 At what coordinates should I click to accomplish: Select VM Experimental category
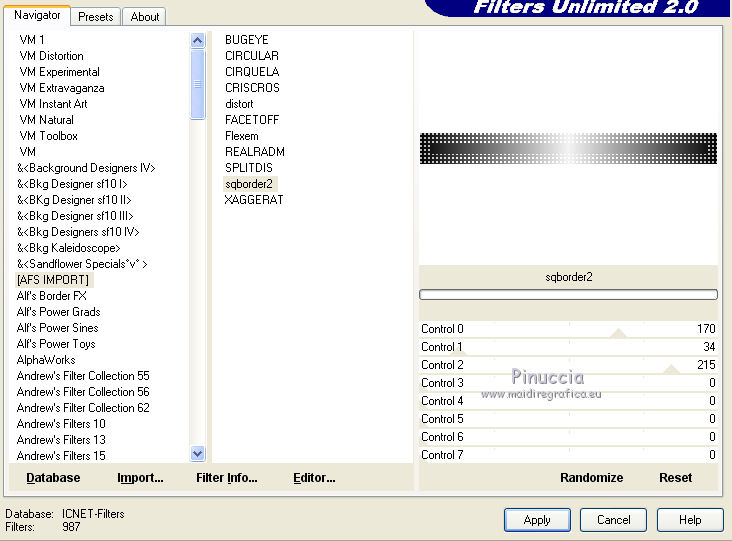pyautogui.click(x=59, y=72)
